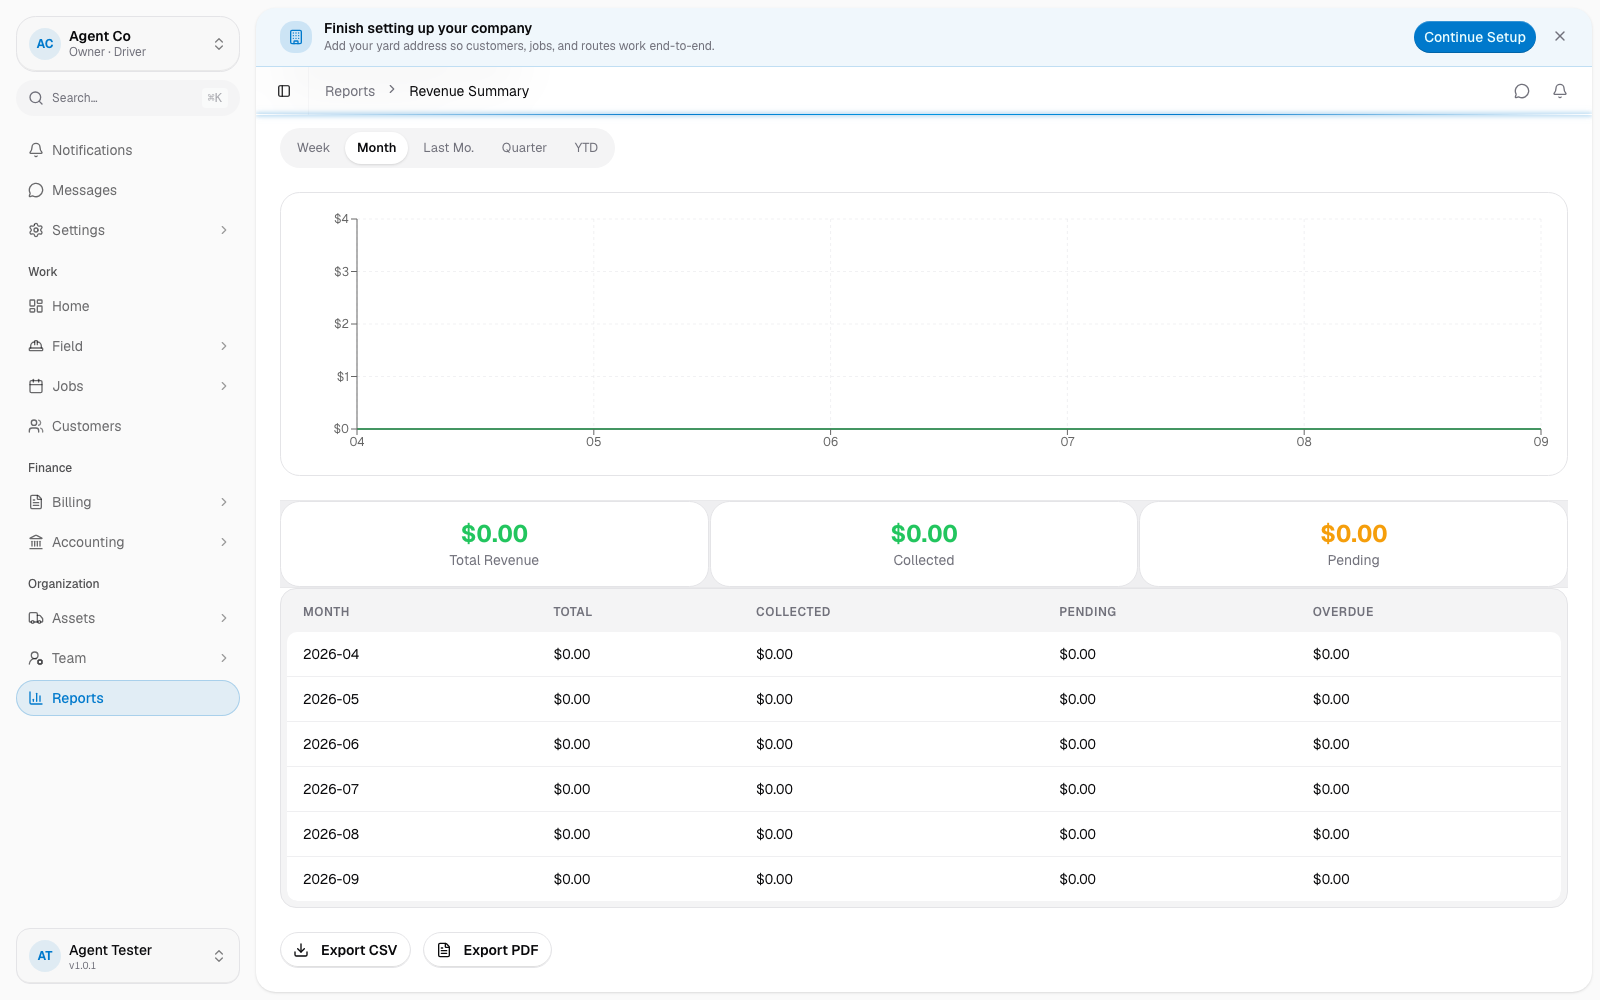Screen dimensions: 1600x1000
Task: Click the Total Revenue summary card
Action: coord(494,544)
